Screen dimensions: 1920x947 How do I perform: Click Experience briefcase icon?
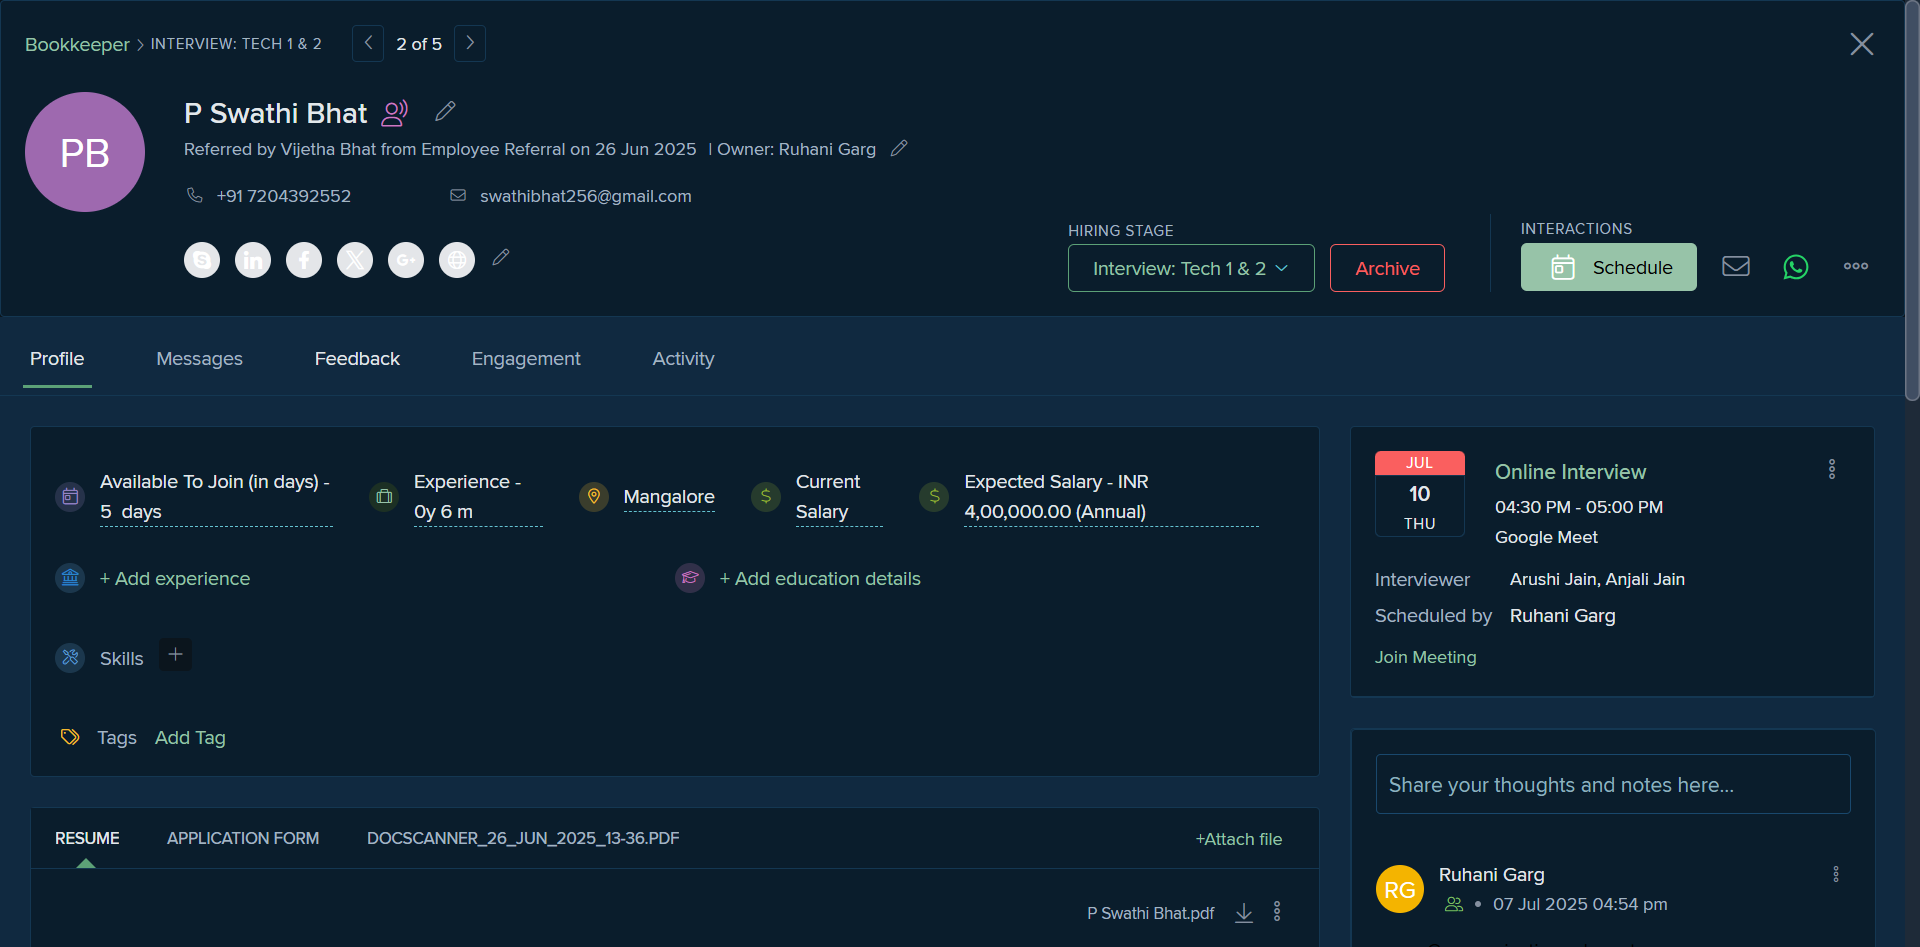[384, 496]
